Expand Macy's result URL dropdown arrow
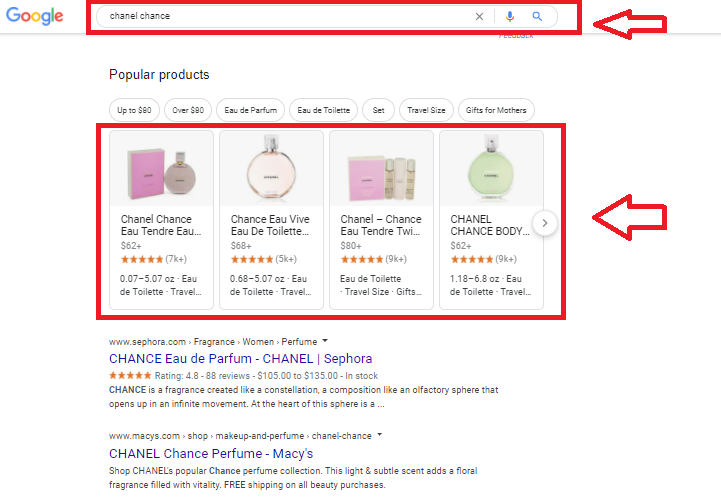Image resolution: width=721 pixels, height=498 pixels. pos(379,436)
